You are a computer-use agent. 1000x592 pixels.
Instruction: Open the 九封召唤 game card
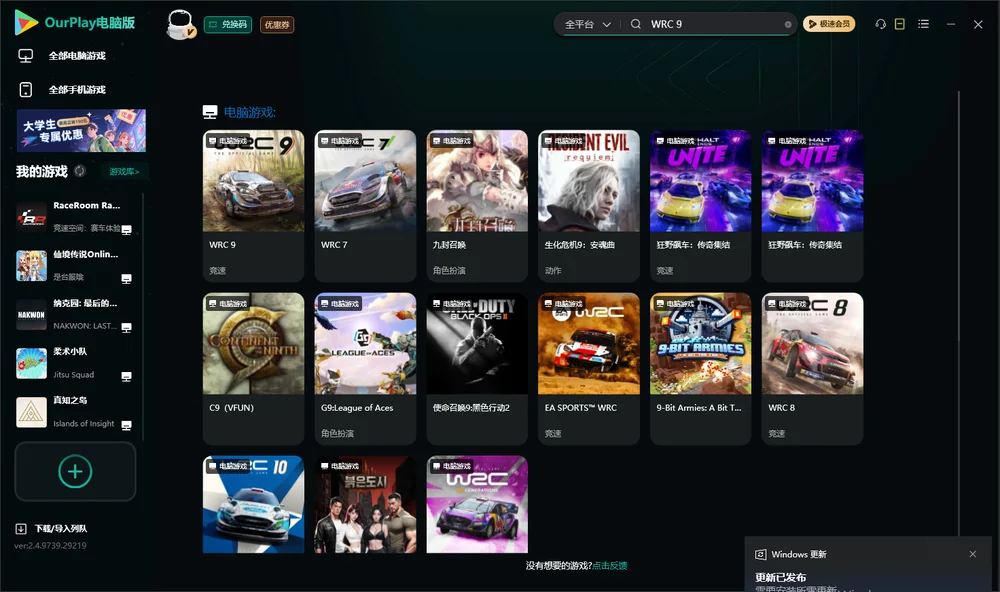coord(477,206)
